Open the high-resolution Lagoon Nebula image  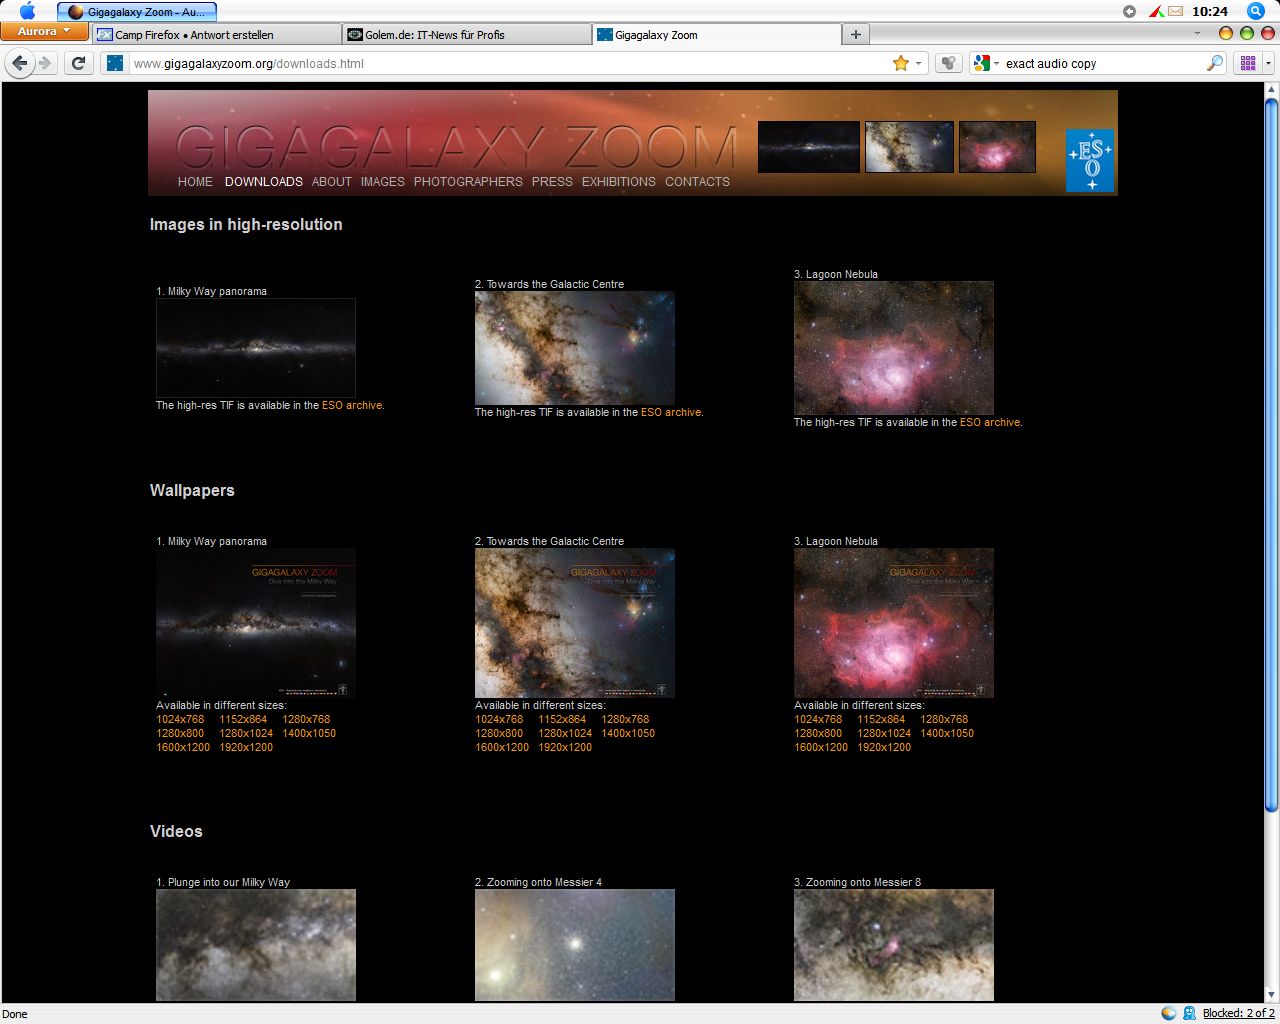click(894, 348)
